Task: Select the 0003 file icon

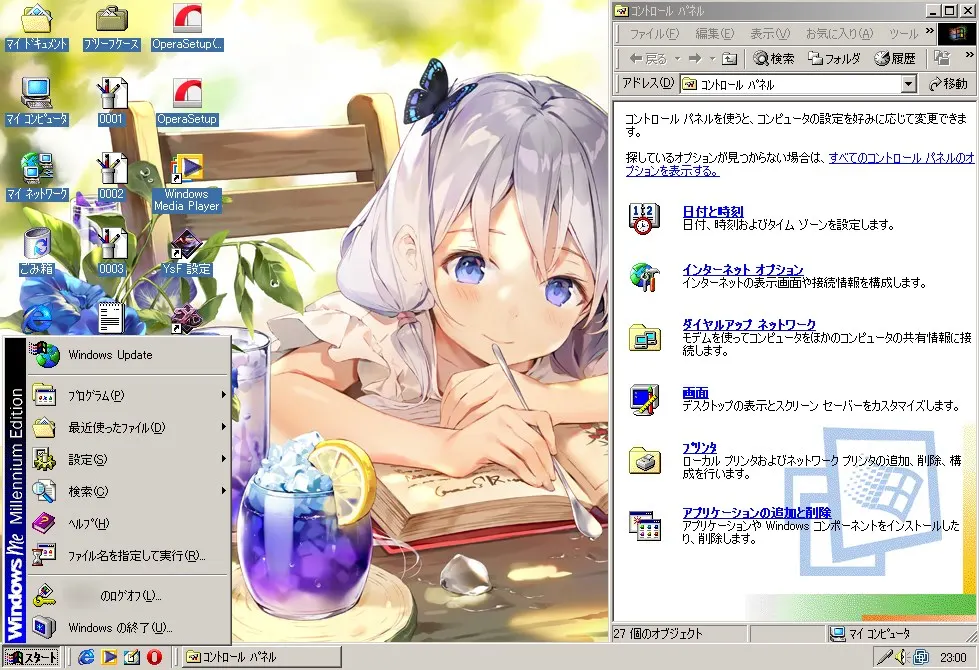Action: 111,252
